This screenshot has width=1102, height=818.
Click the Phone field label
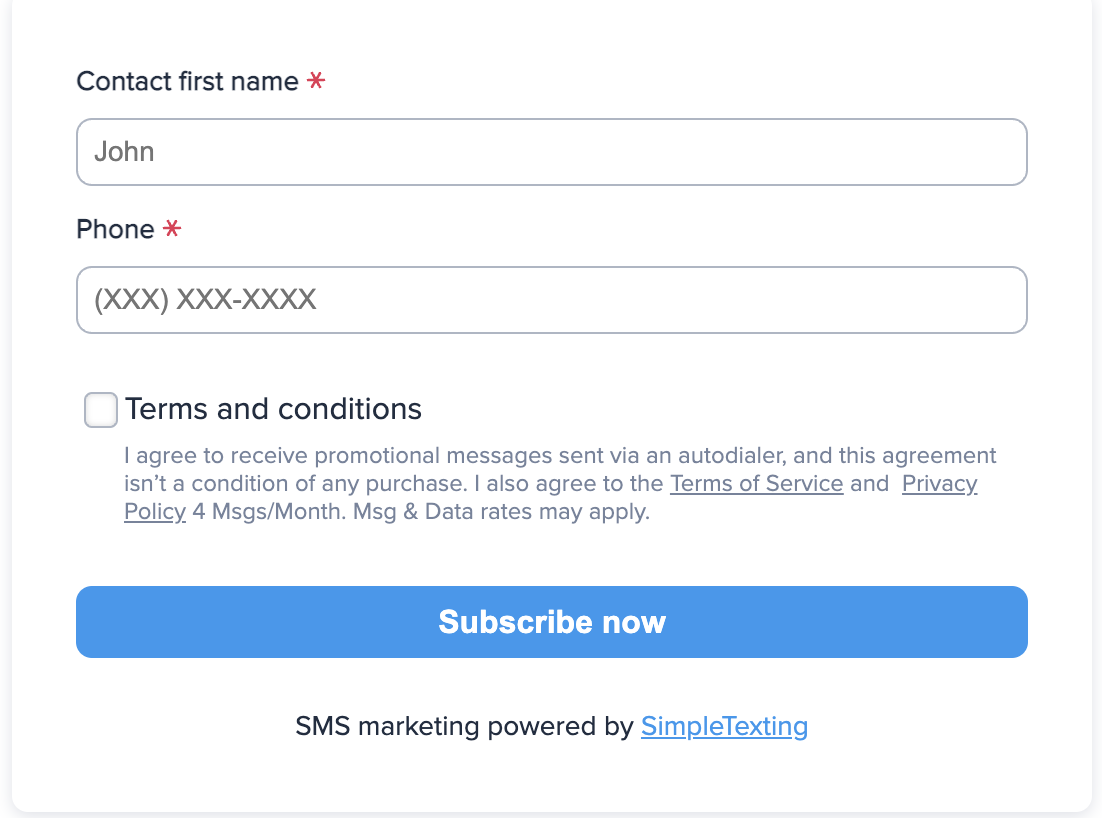(x=116, y=229)
